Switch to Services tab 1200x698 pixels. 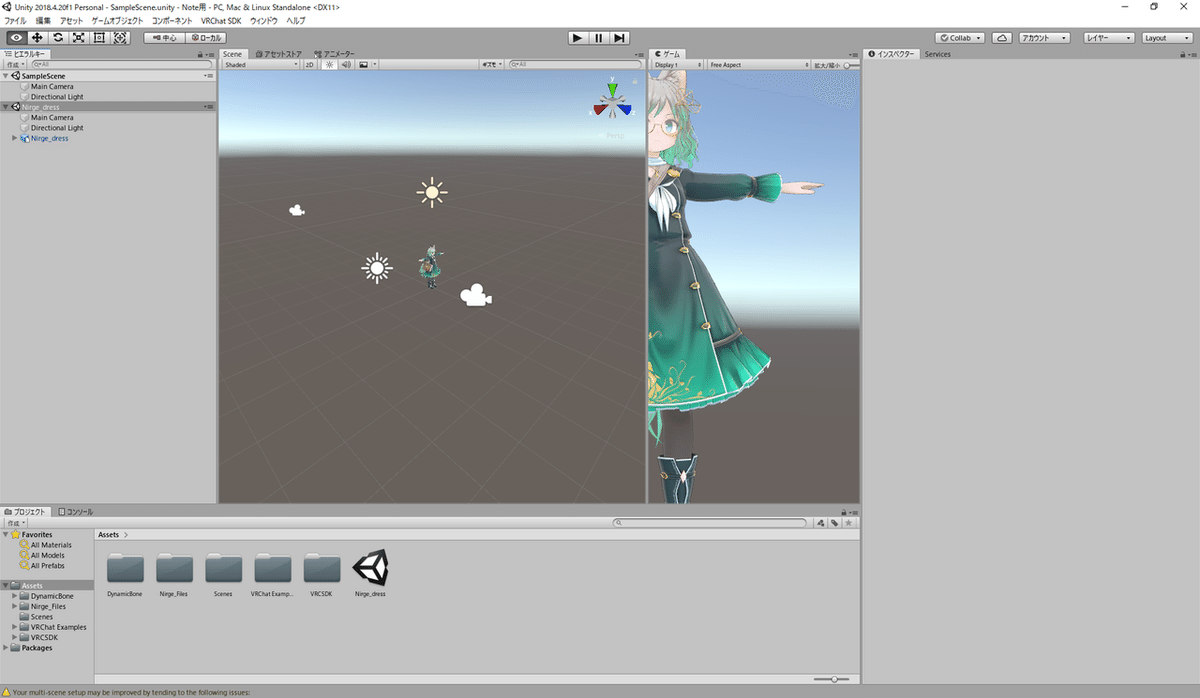pos(937,54)
